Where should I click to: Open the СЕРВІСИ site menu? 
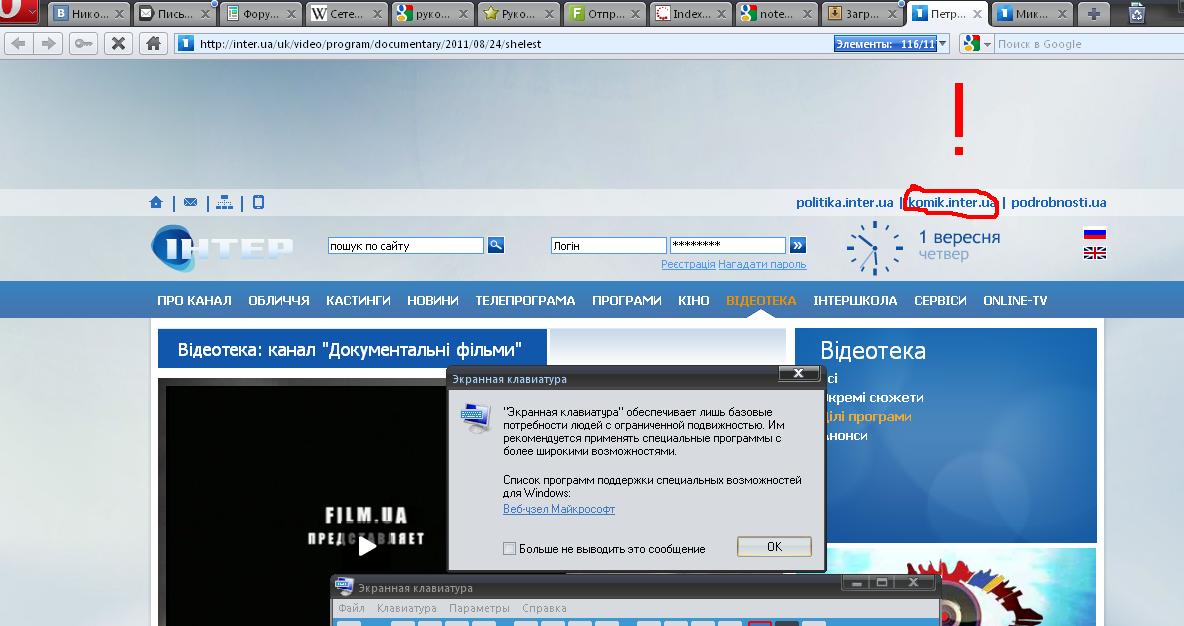[940, 301]
